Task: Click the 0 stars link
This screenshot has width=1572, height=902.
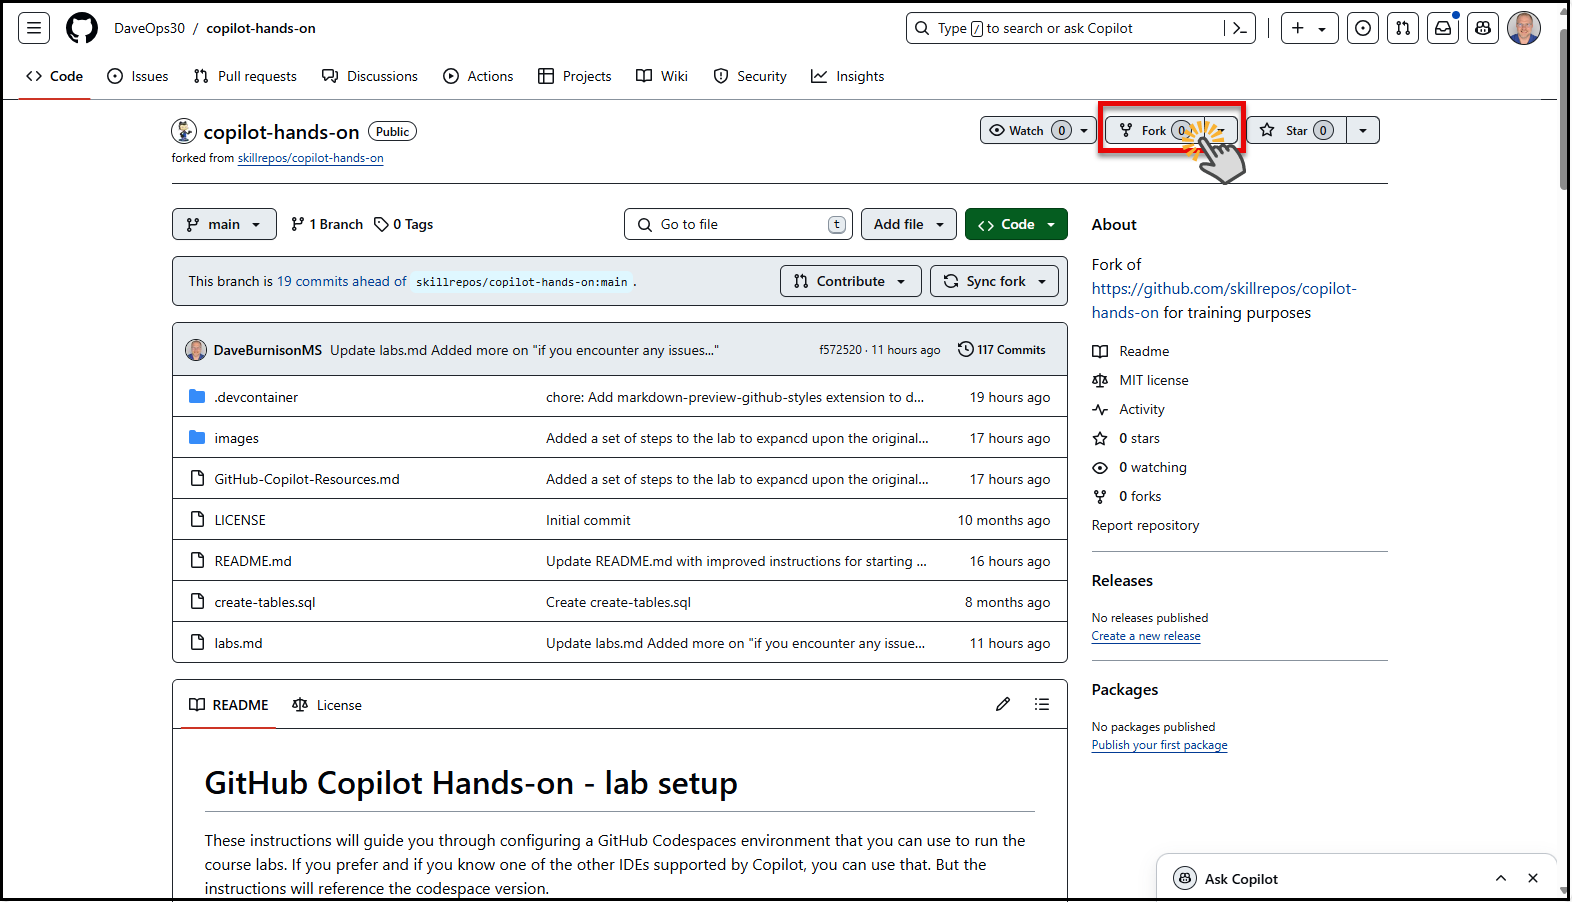Action: coord(1139,438)
